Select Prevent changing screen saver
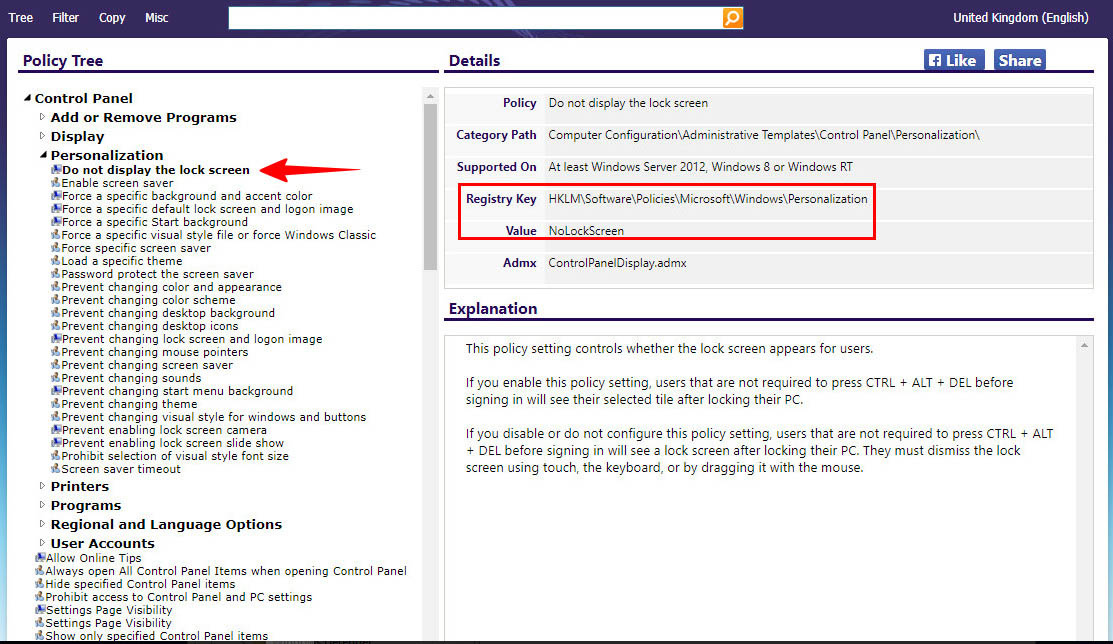Screen dimensions: 1113x644 point(147,365)
